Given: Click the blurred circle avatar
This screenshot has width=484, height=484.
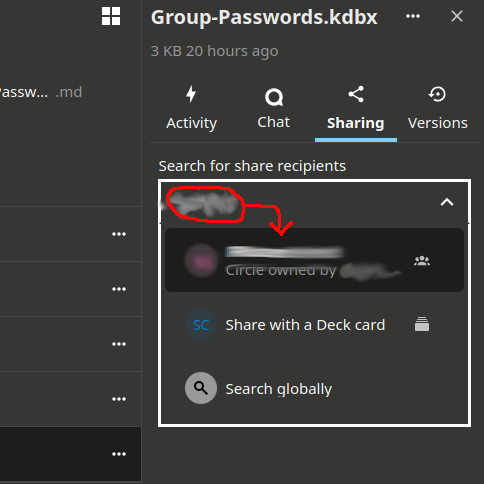Looking at the screenshot, I should click(x=201, y=260).
